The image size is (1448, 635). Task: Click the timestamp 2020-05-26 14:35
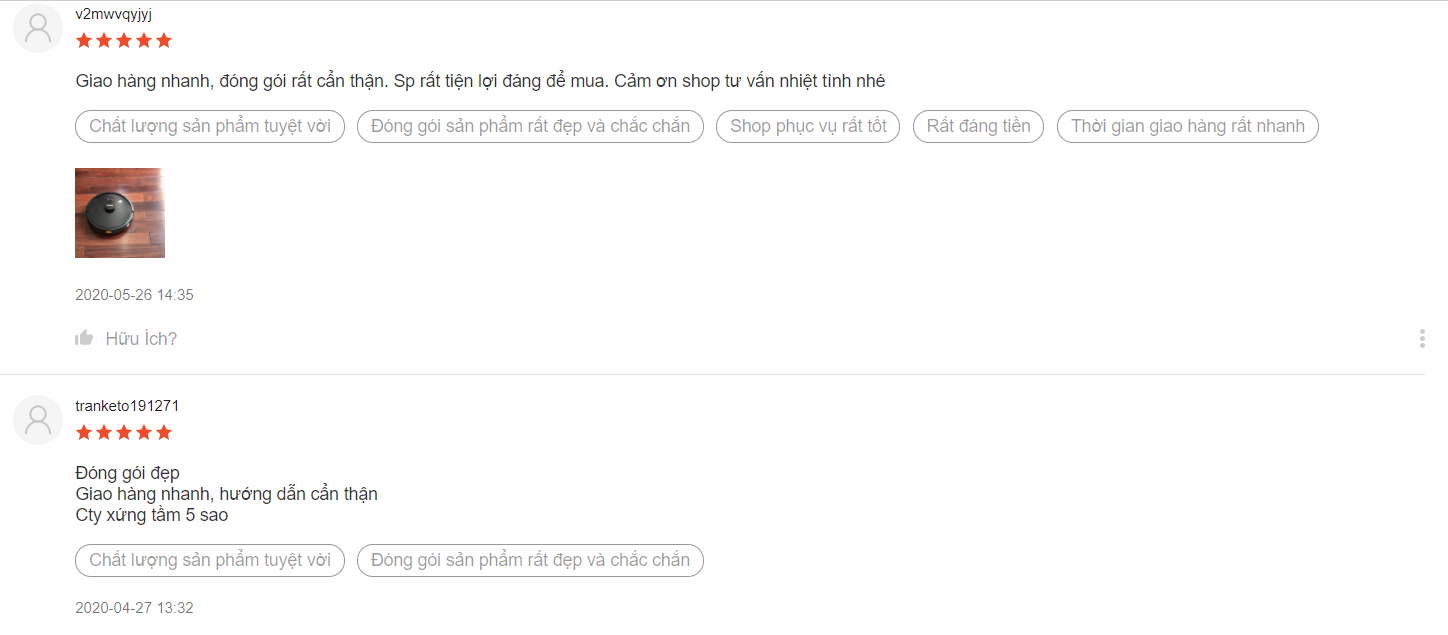134,294
